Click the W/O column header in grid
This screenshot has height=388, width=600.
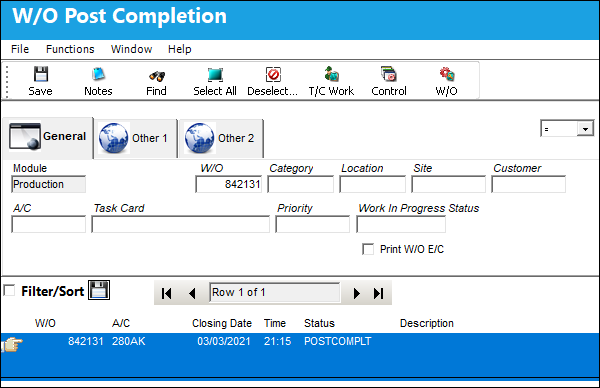(x=45, y=323)
